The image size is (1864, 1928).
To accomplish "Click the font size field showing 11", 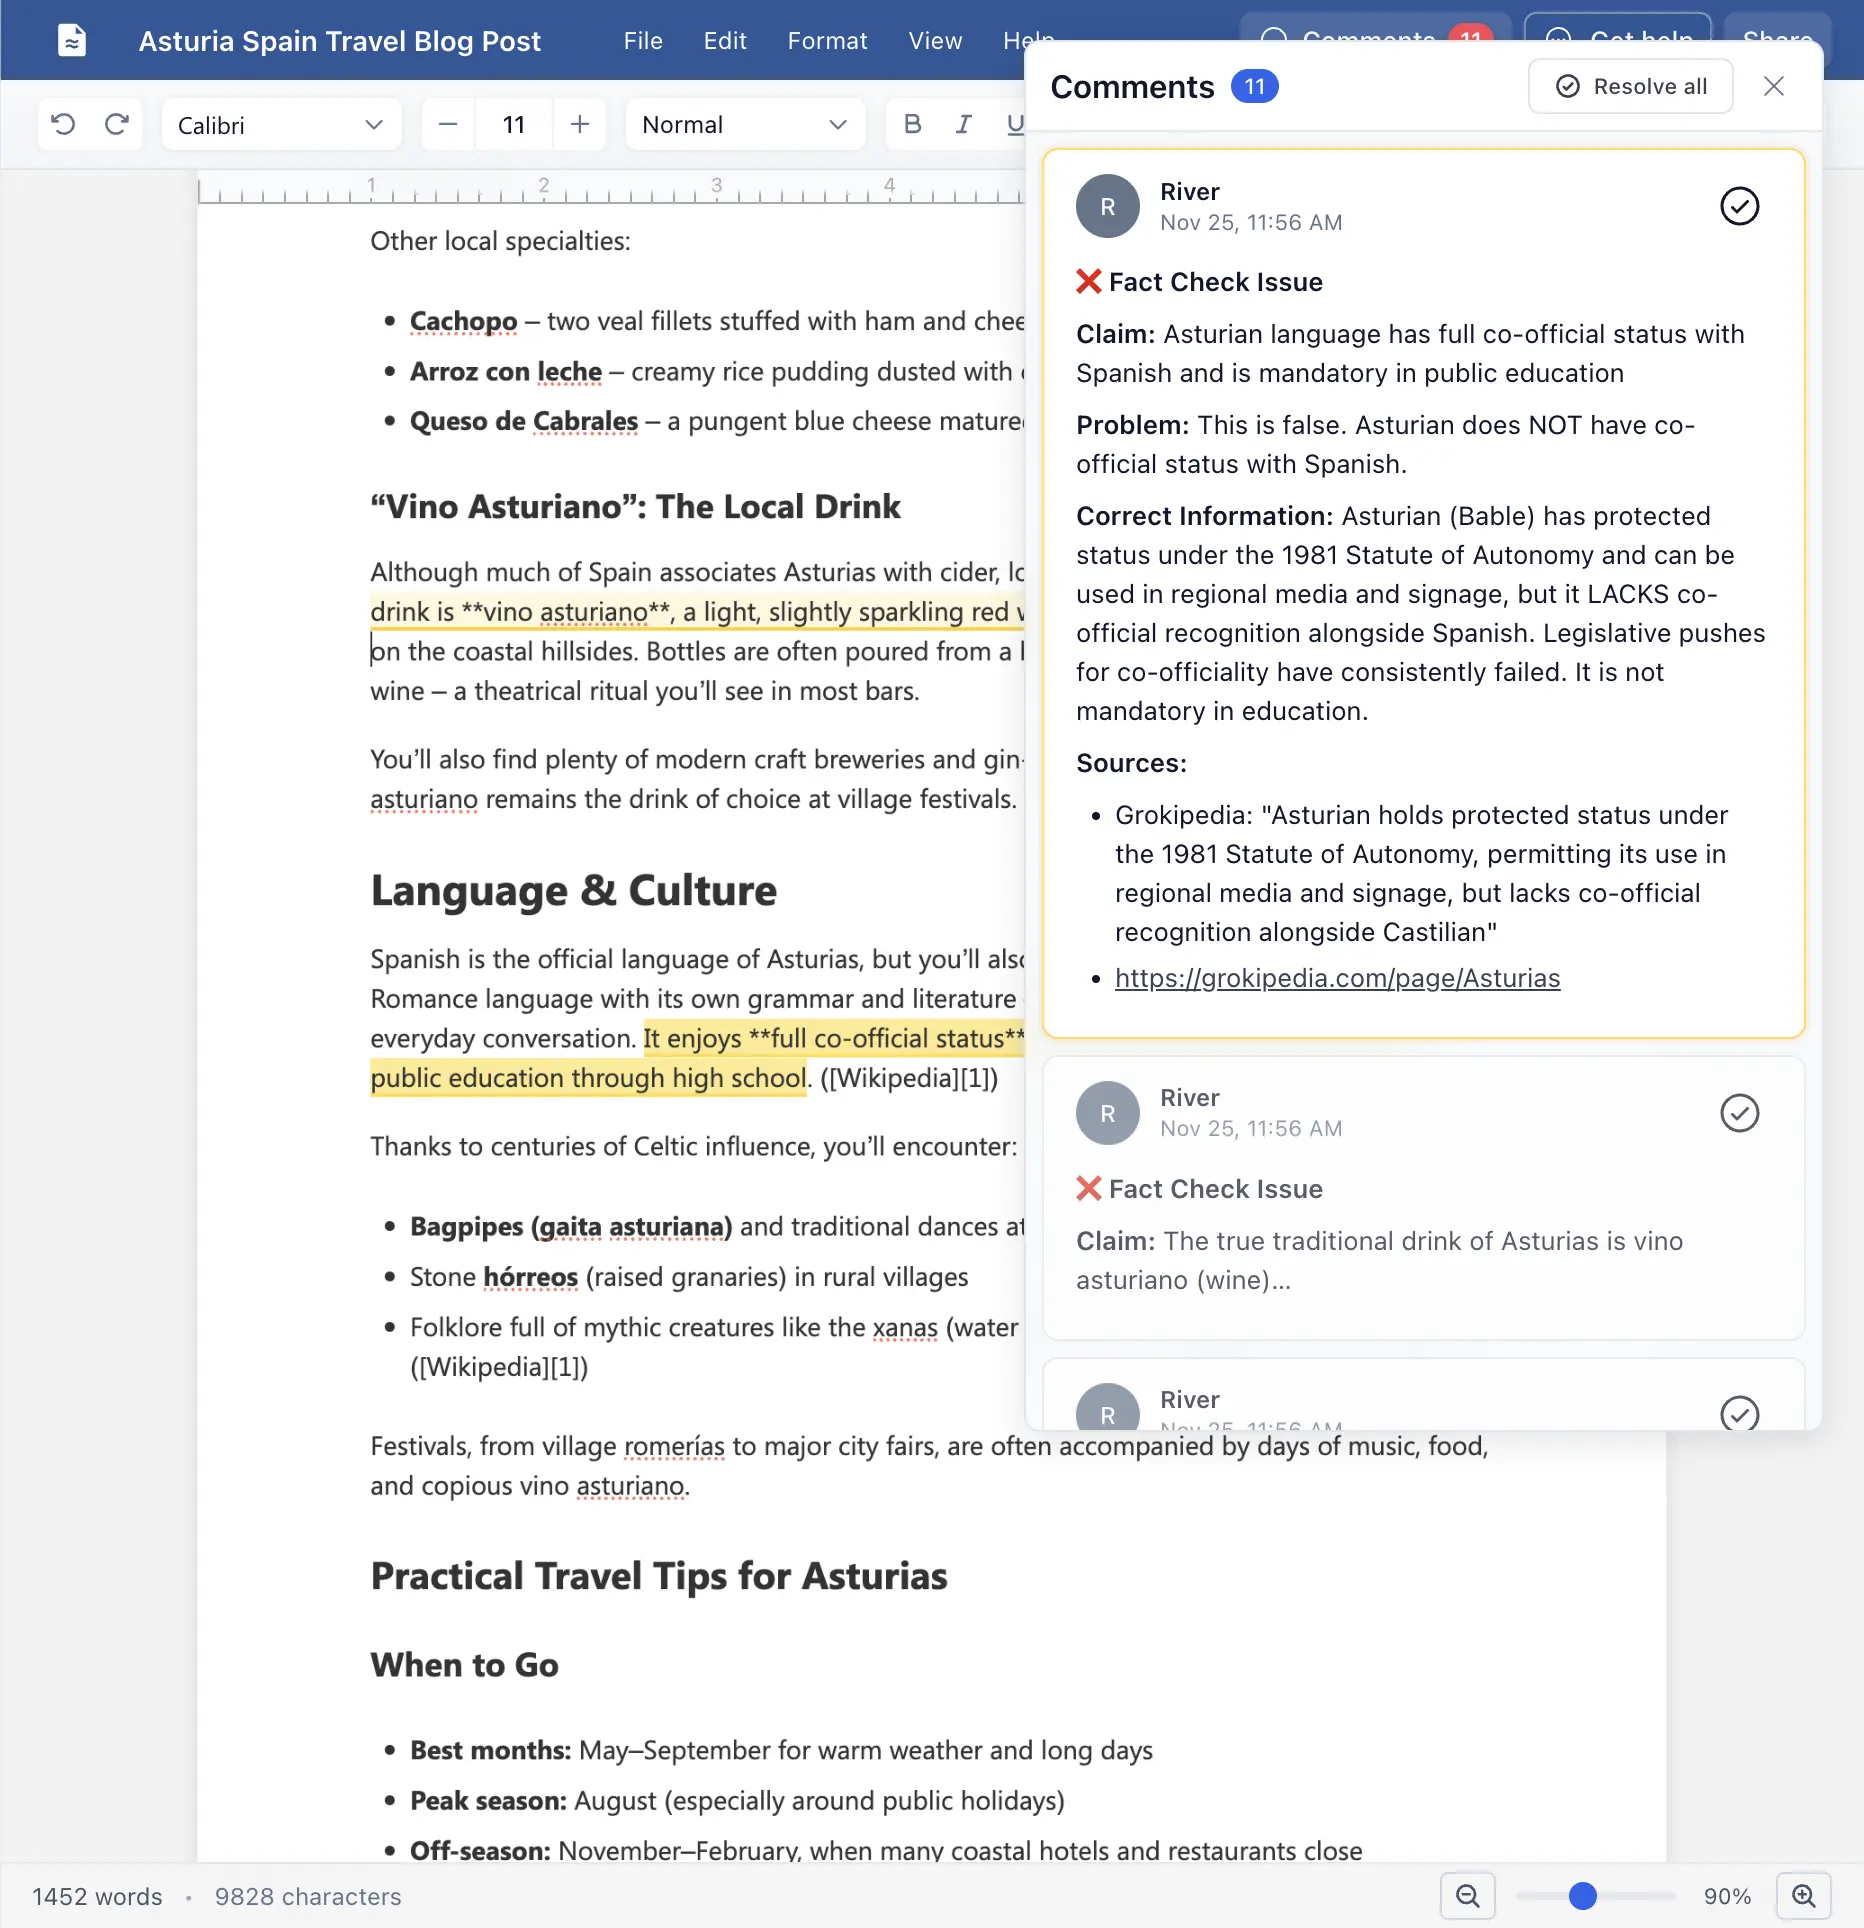I will (513, 125).
